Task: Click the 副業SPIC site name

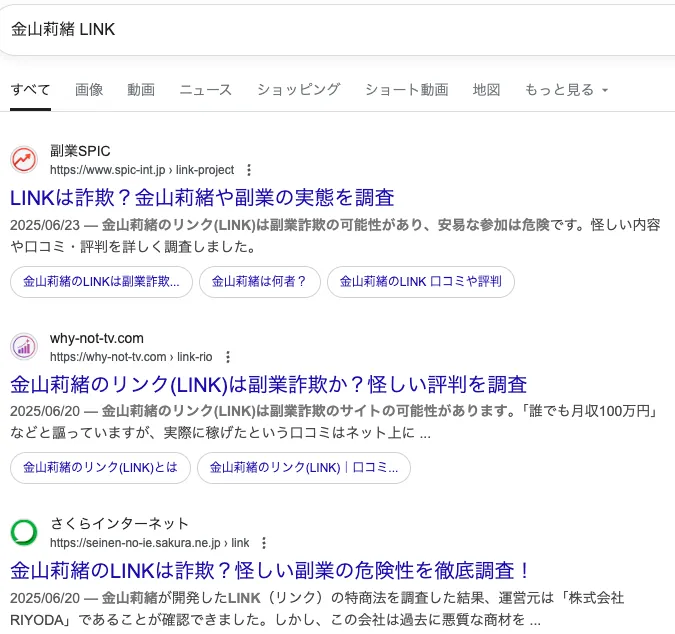Action: (80, 151)
